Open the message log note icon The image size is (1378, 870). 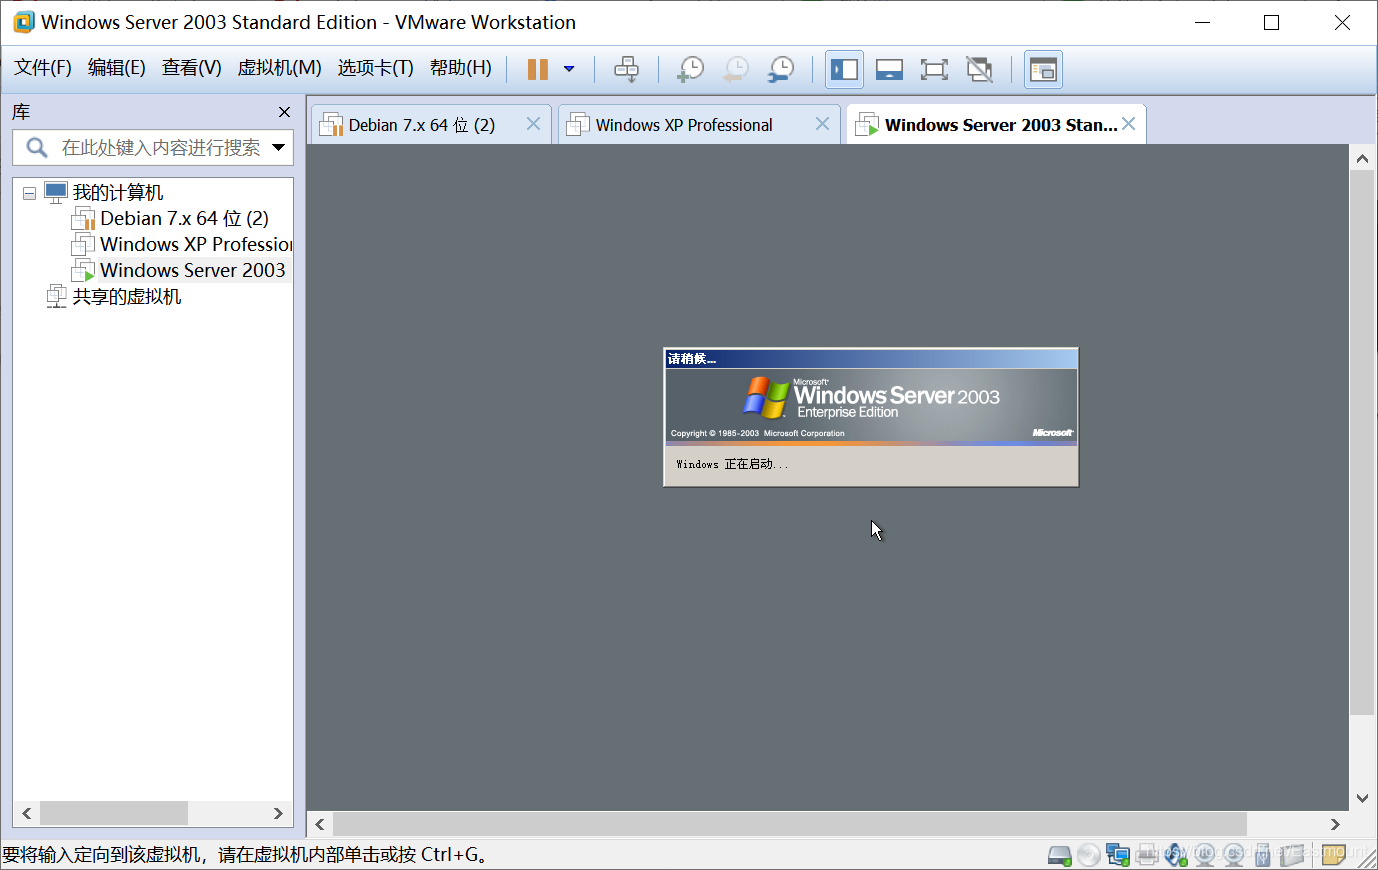pos(1333,854)
